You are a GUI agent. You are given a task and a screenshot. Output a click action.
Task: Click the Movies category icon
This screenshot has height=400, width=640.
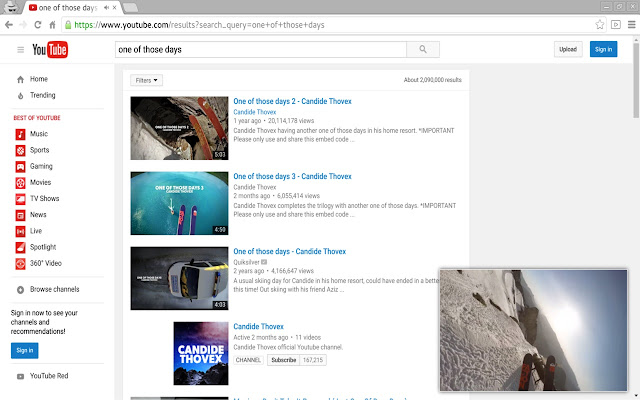[20, 183]
